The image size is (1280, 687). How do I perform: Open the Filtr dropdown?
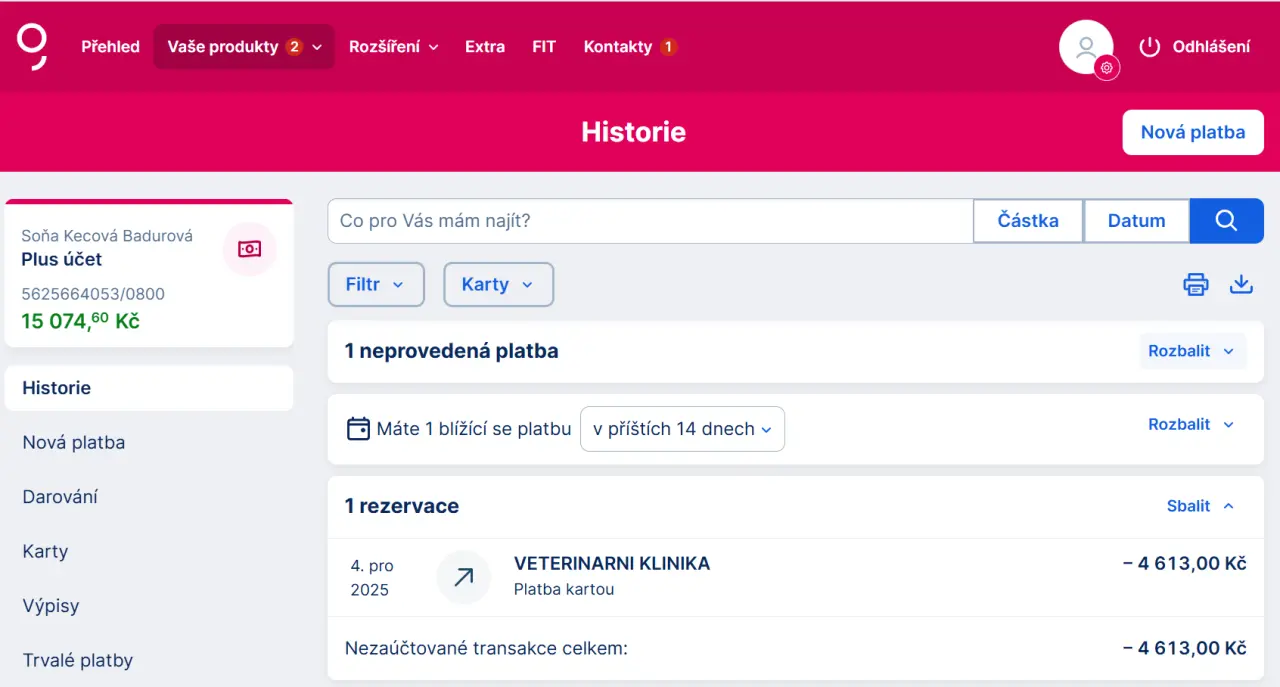(x=376, y=284)
